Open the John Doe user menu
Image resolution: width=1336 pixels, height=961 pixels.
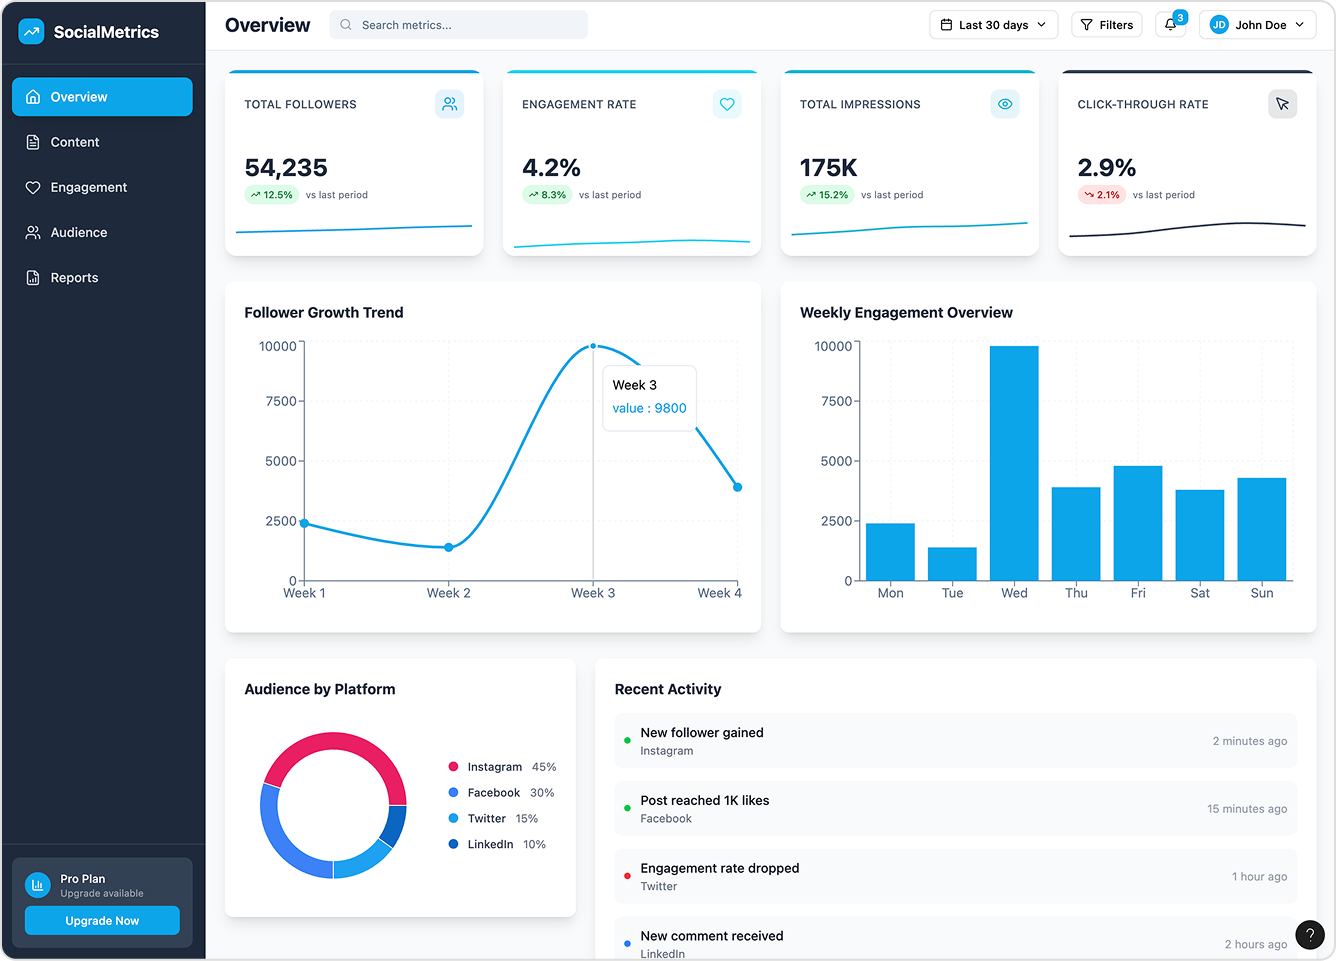[1258, 25]
